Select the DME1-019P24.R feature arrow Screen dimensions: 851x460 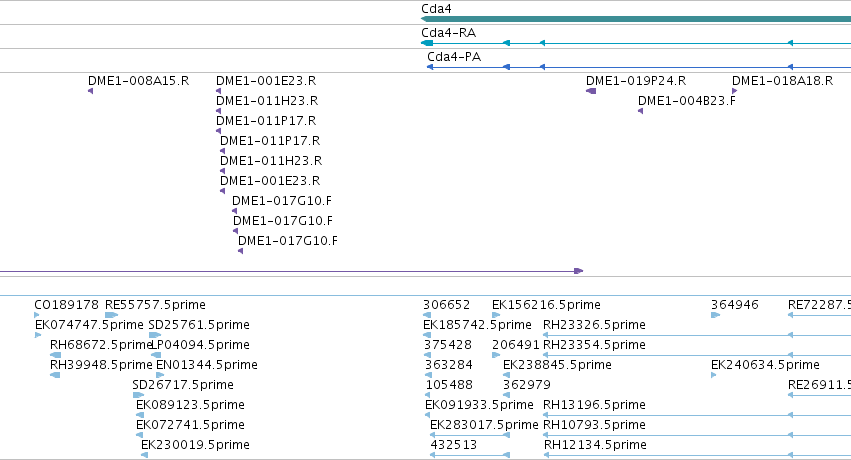(x=591, y=91)
